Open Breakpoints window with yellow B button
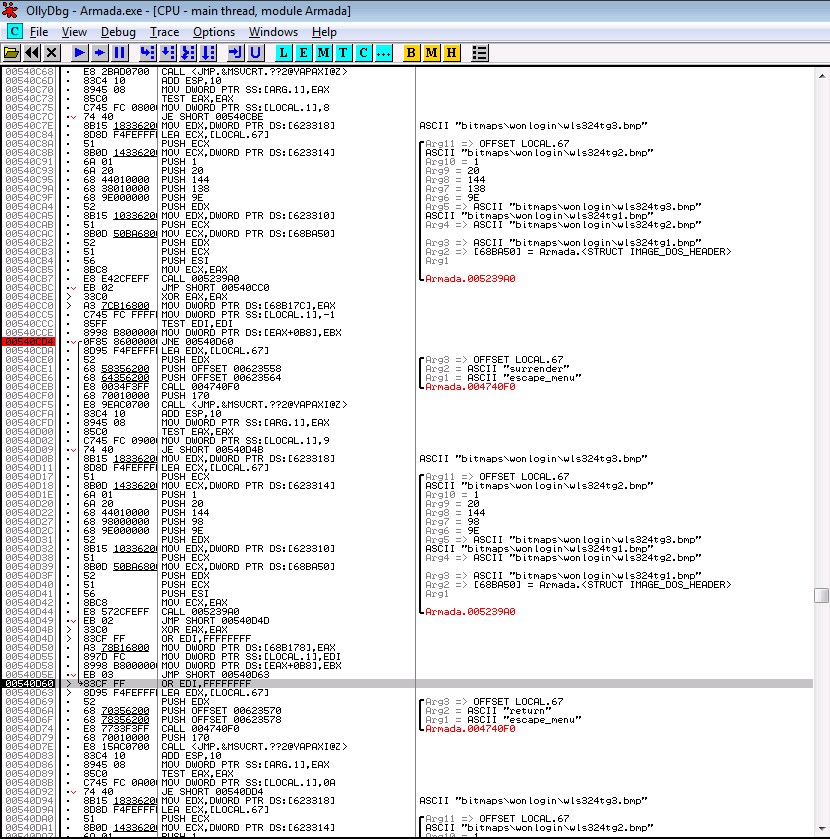Image resolution: width=830 pixels, height=839 pixels. pos(411,52)
